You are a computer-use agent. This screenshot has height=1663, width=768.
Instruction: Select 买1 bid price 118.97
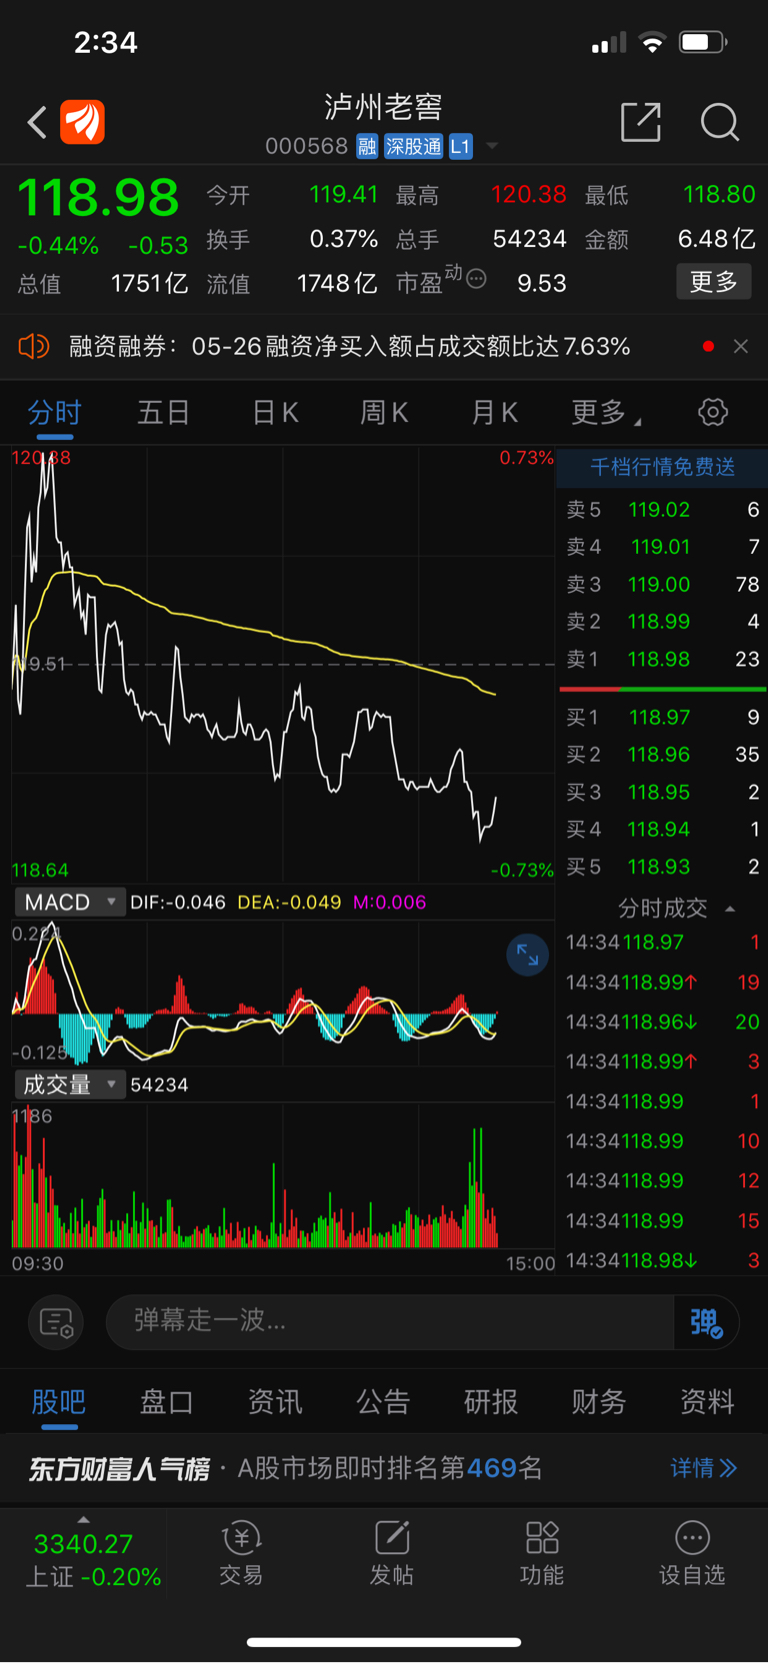point(662,717)
